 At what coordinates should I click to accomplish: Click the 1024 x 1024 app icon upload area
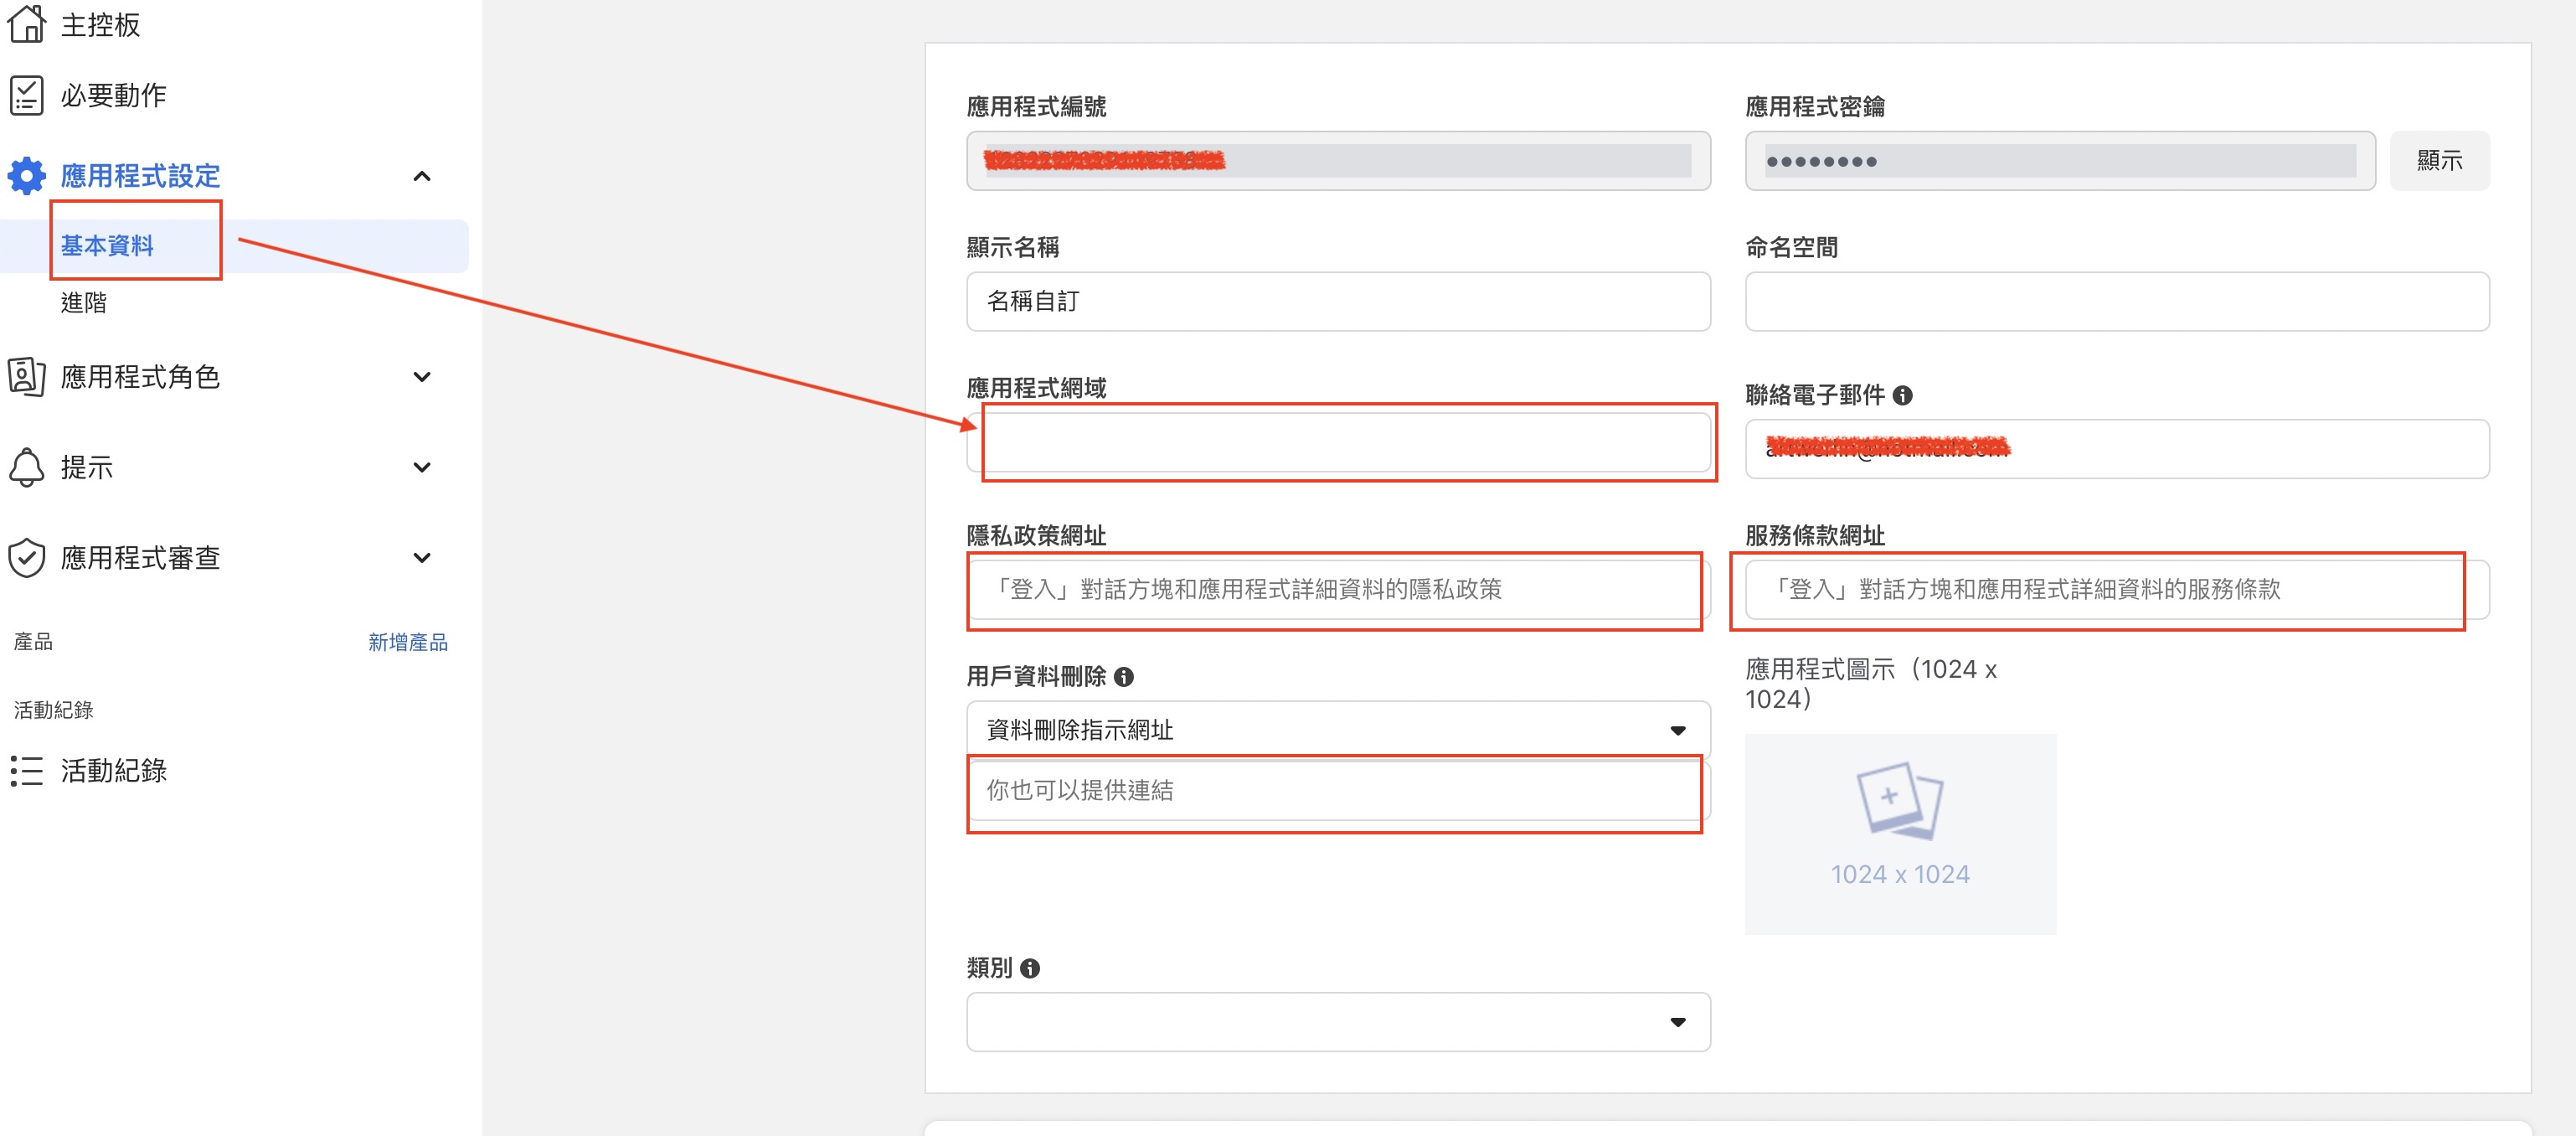(1899, 834)
